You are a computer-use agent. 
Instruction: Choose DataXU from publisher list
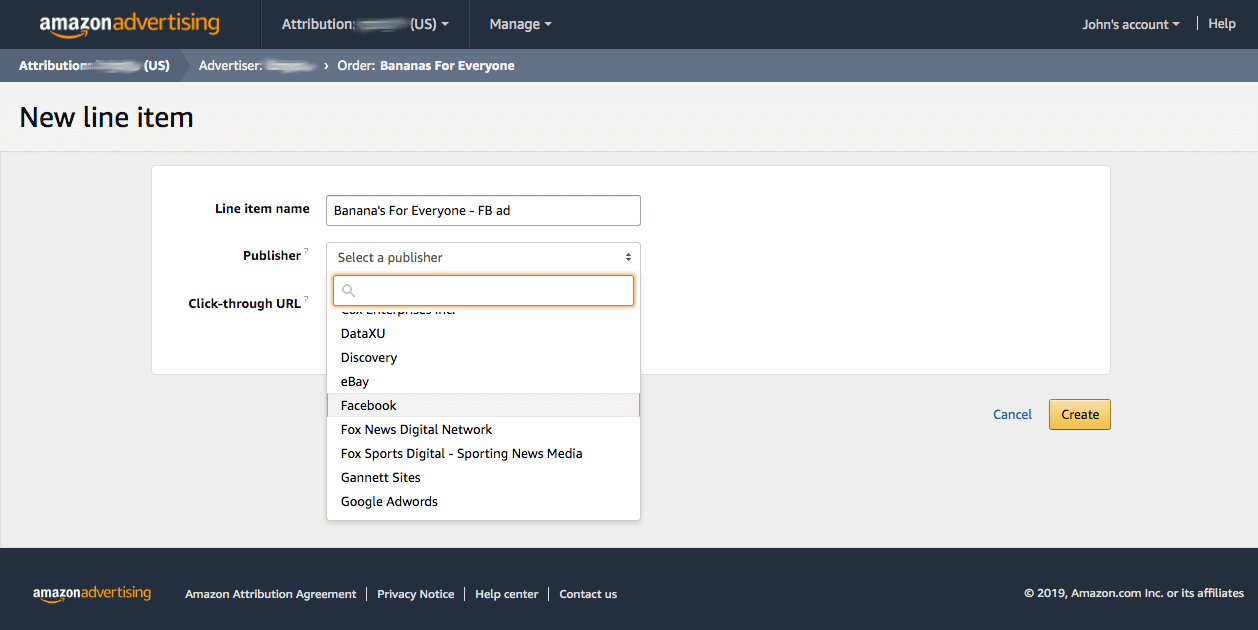[483, 334]
